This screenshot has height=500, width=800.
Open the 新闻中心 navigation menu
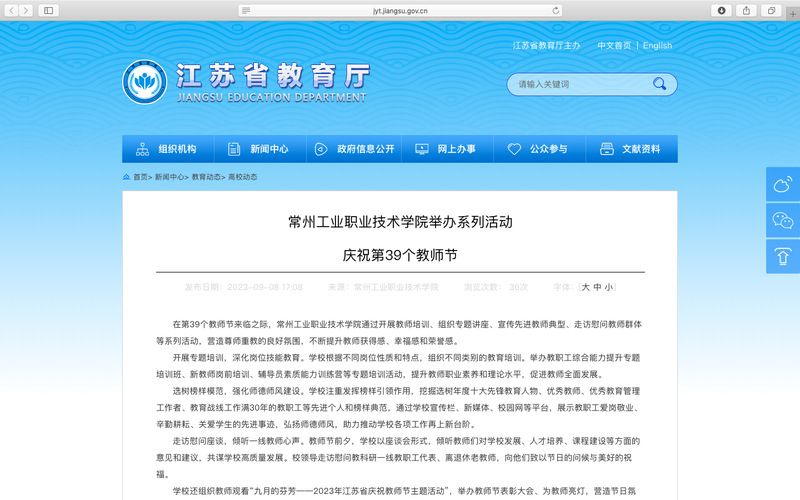(x=260, y=149)
